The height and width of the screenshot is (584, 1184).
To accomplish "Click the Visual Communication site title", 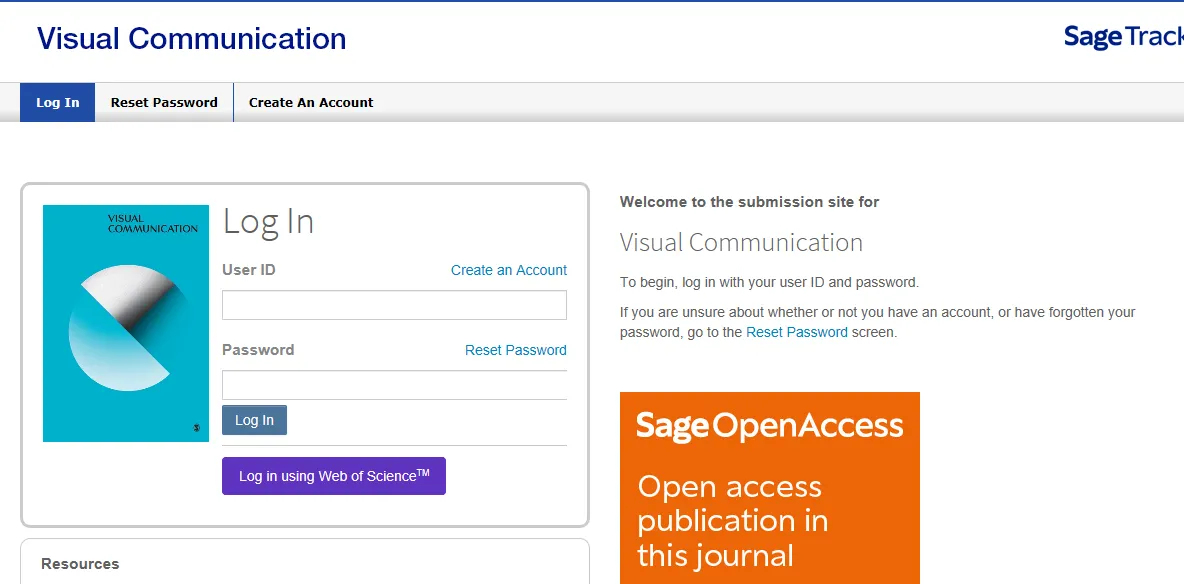I will pyautogui.click(x=192, y=39).
